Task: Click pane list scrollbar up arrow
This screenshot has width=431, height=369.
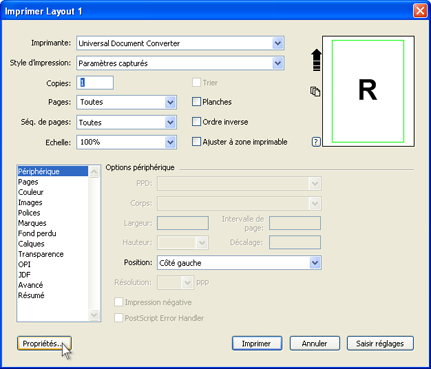Action: point(94,172)
